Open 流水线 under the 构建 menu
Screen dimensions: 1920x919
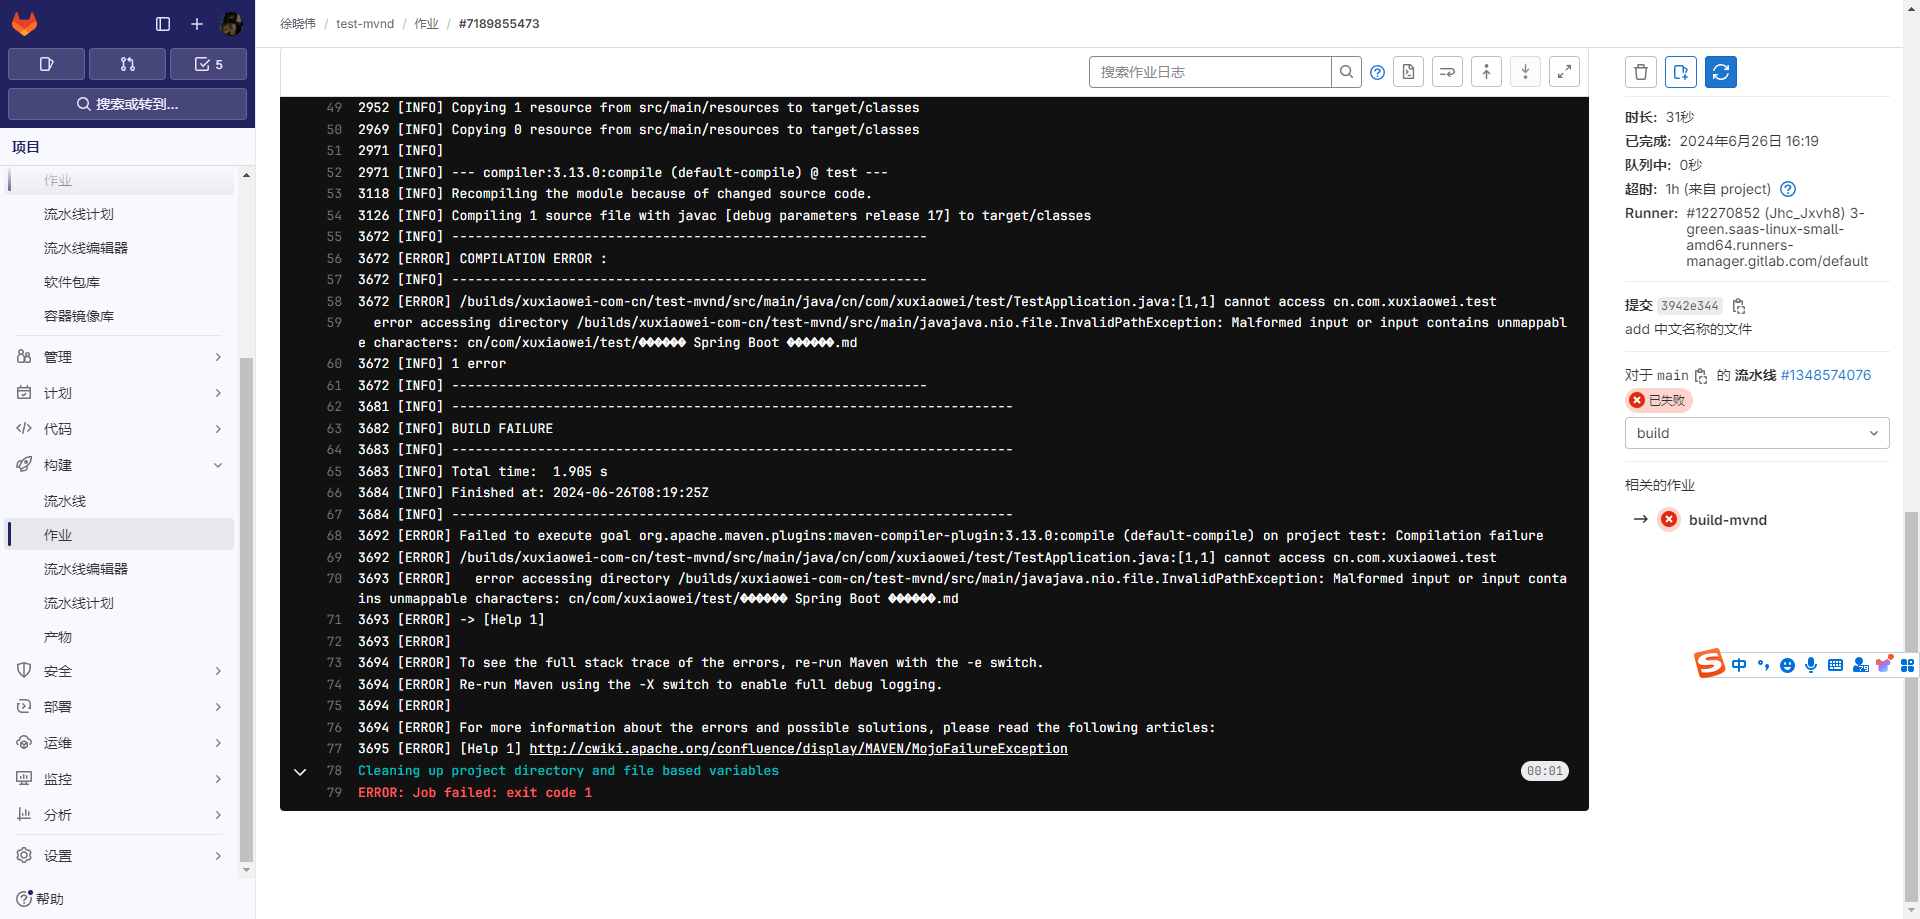[65, 501]
